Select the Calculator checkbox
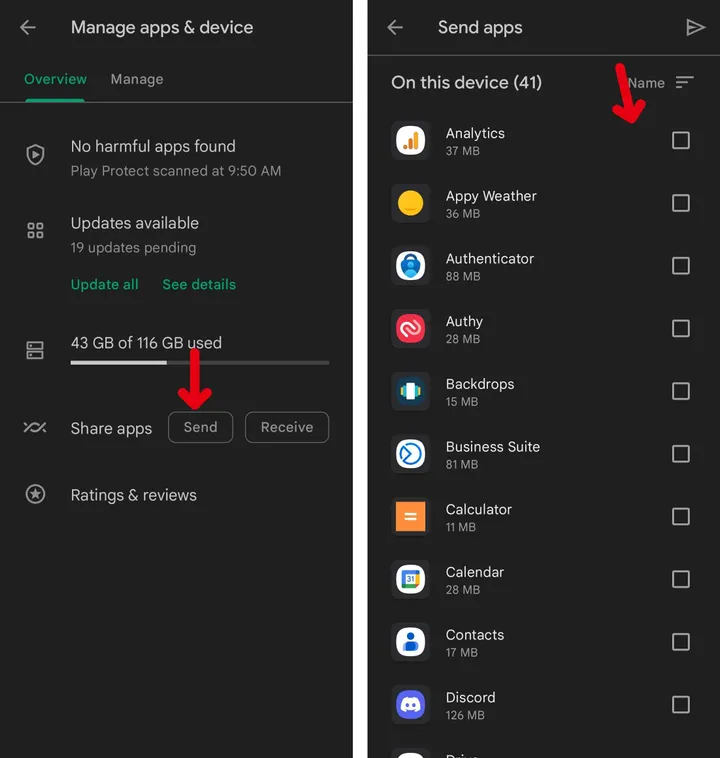Screen dimensions: 720x758 681,516
